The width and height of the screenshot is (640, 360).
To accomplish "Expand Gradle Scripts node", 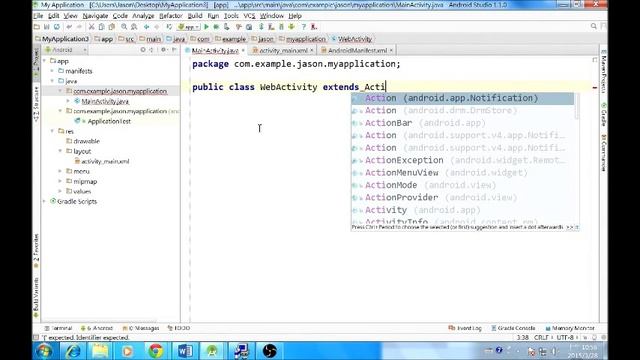I will [44, 202].
